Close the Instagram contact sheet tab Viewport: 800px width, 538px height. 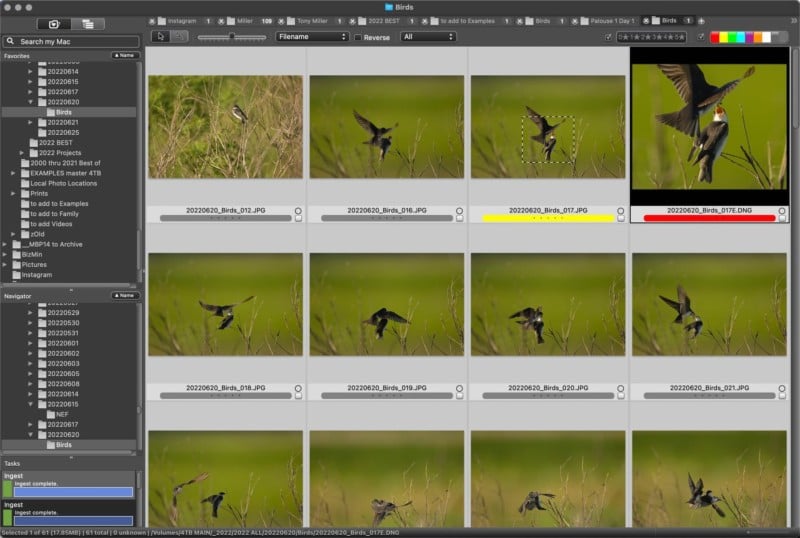(x=152, y=21)
